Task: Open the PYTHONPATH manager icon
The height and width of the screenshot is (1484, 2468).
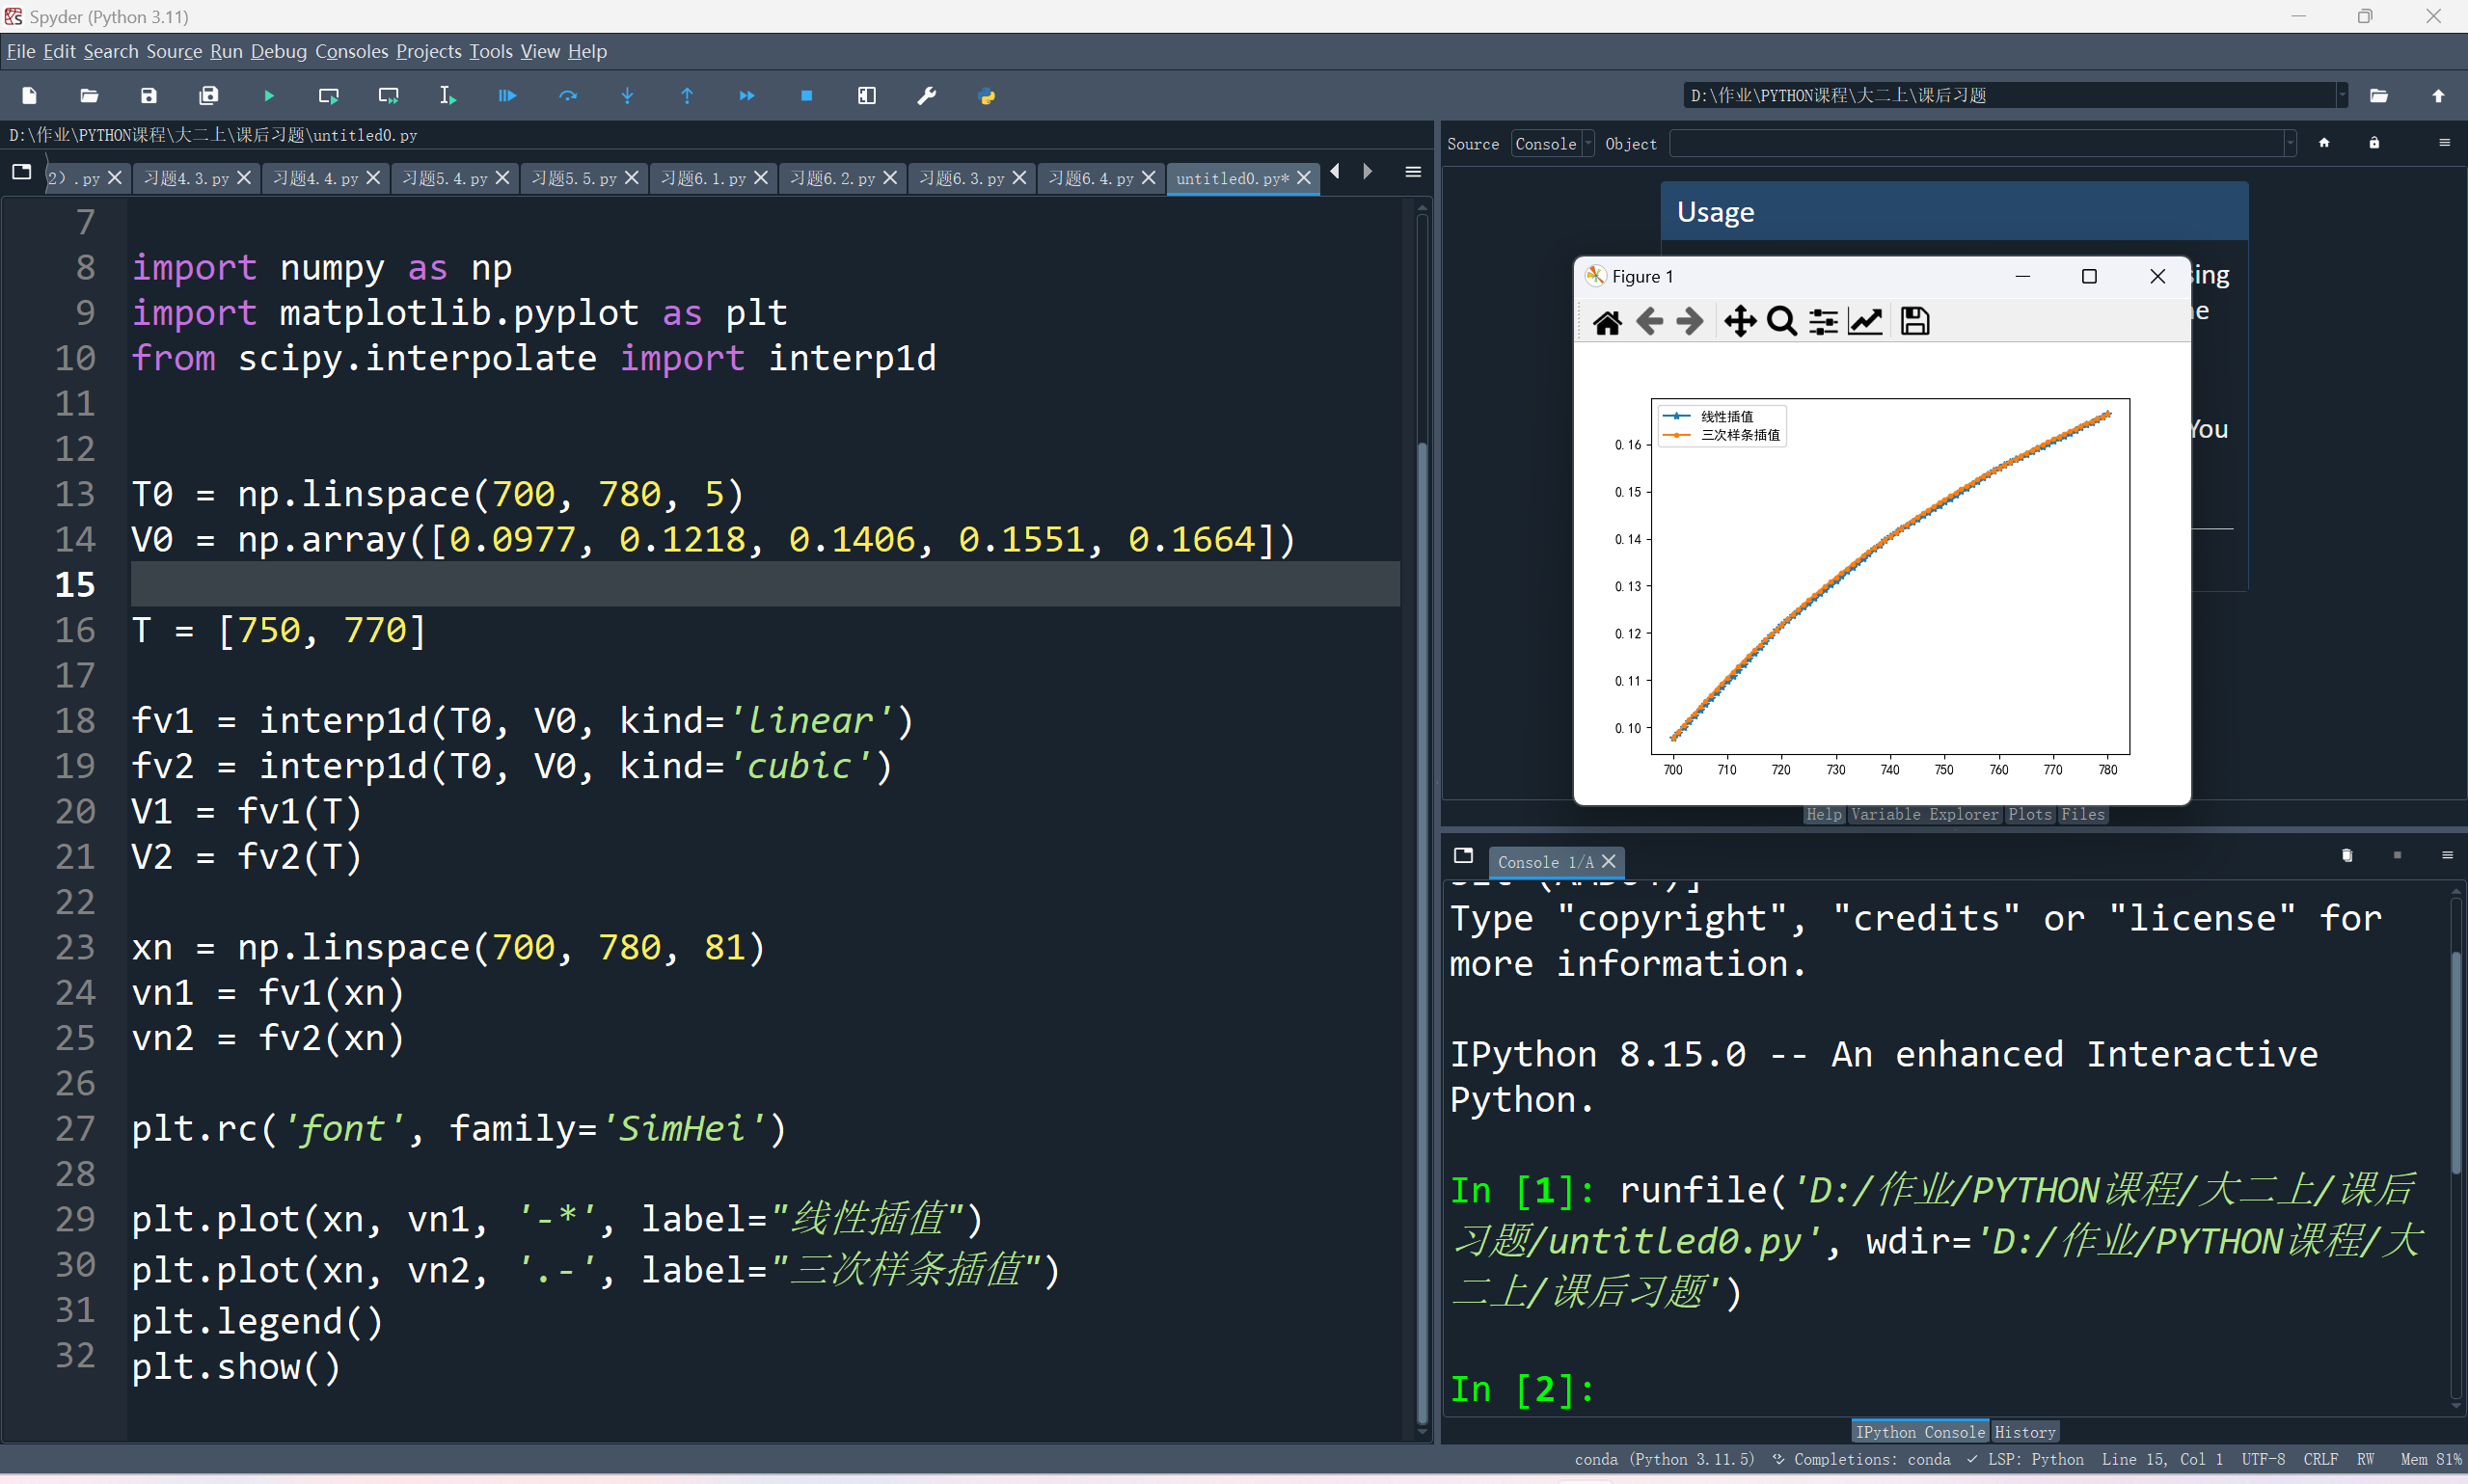Action: point(986,96)
